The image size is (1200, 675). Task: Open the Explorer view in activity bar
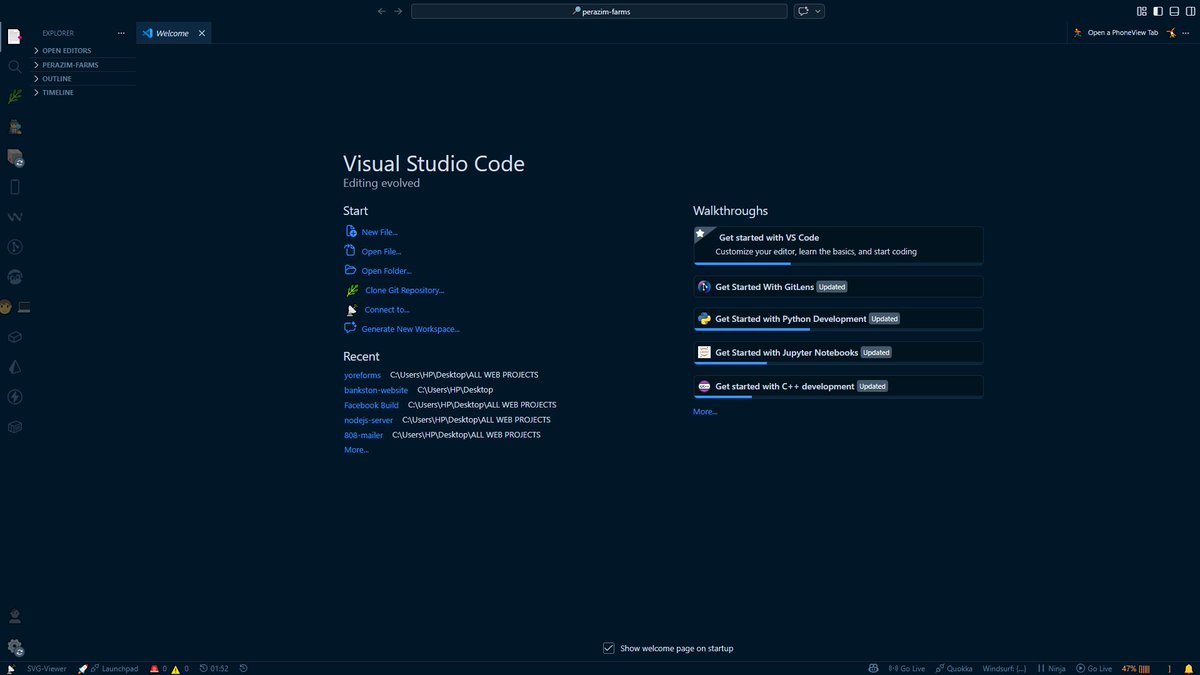pos(14,37)
